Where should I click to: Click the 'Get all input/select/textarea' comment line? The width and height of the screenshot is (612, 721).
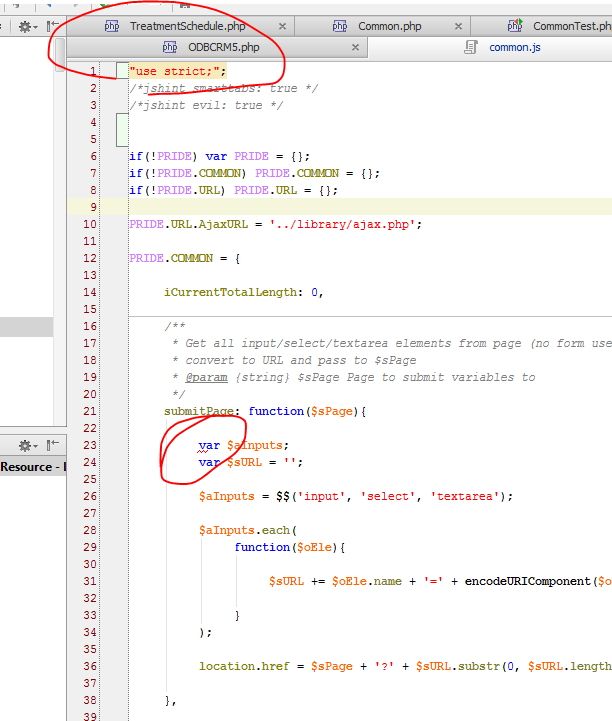[393, 343]
